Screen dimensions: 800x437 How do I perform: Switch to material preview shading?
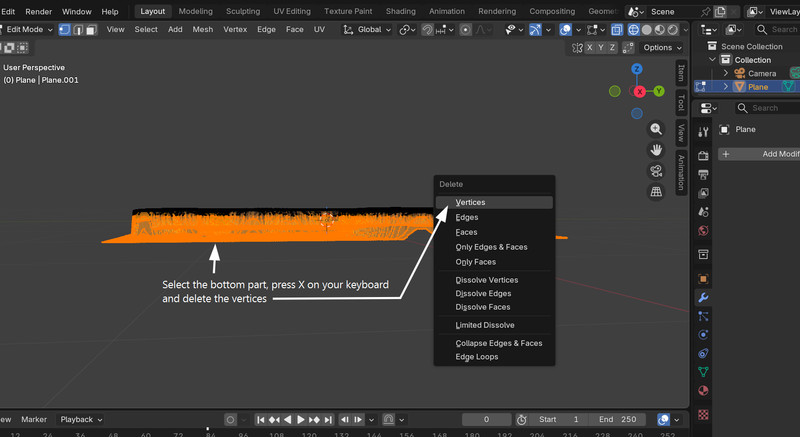click(x=660, y=30)
